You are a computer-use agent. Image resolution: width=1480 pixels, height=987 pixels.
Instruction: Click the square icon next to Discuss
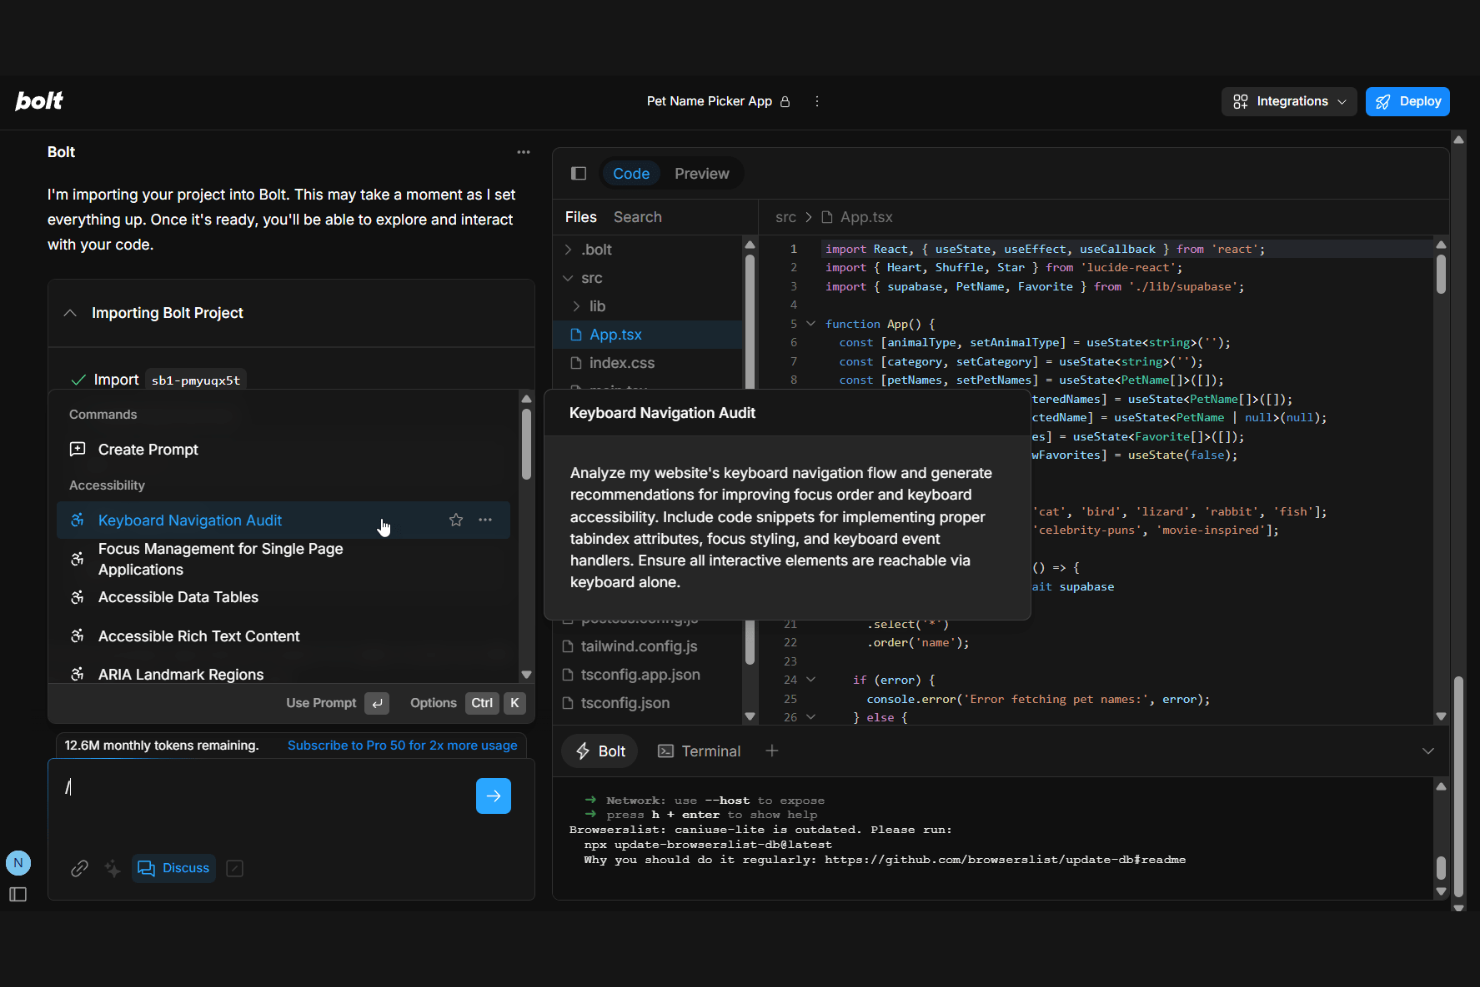tap(235, 868)
